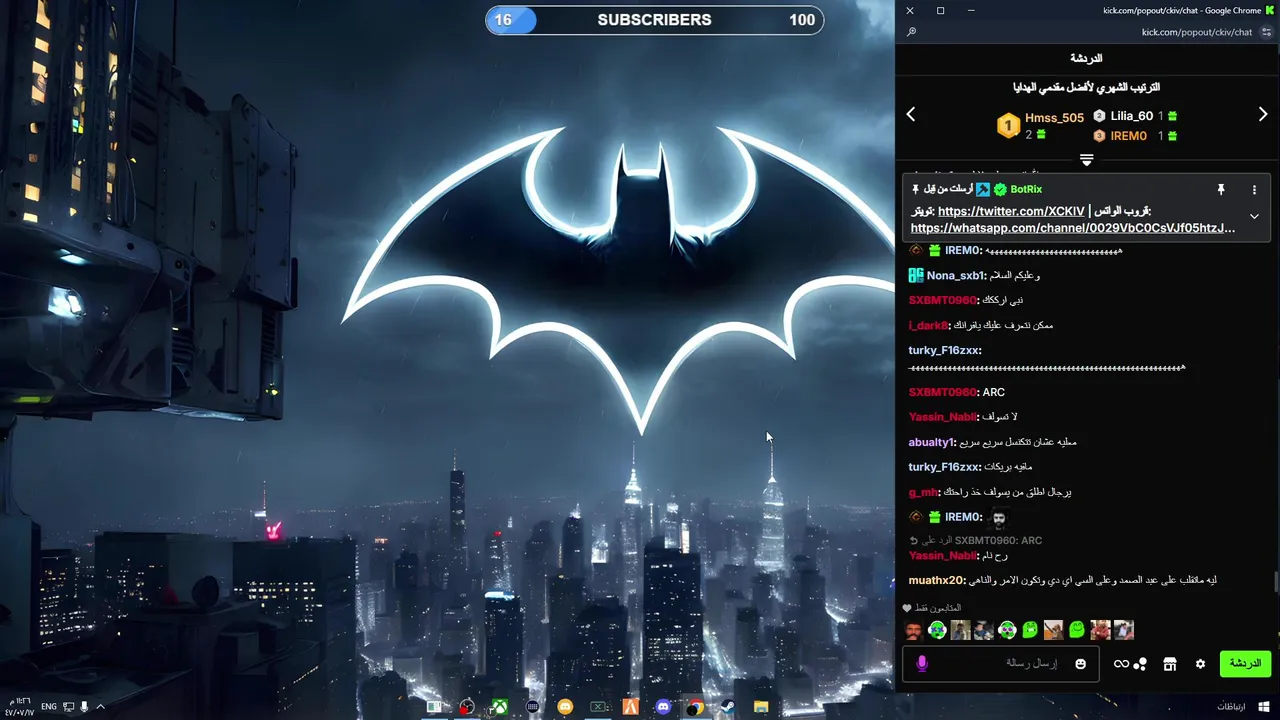Click the chat scrollbar thumb
The image size is (1280, 720).
click(1275, 582)
